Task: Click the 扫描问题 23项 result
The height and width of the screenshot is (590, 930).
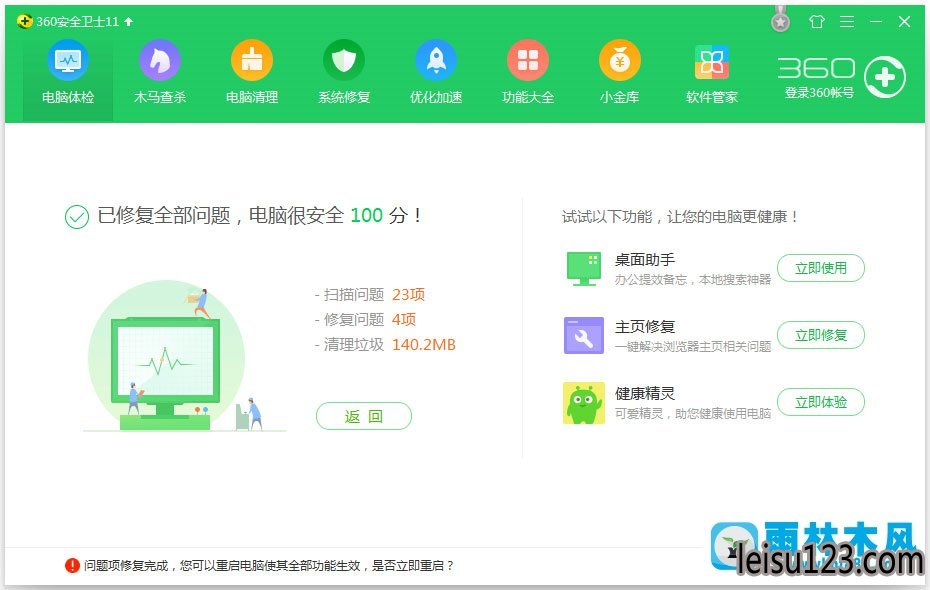Action: [370, 295]
